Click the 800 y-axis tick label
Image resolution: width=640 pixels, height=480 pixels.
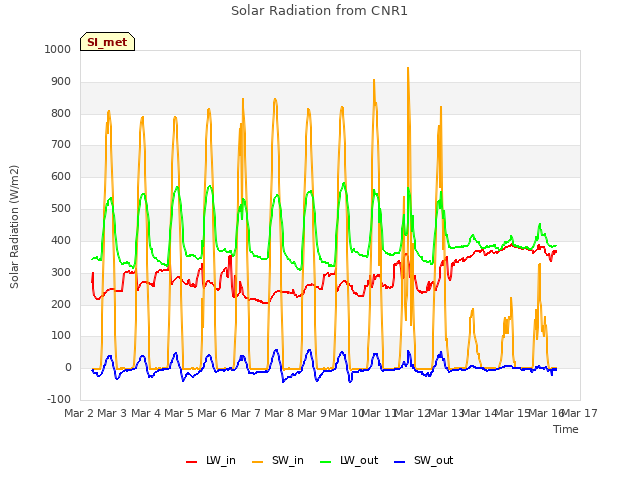click(x=61, y=113)
